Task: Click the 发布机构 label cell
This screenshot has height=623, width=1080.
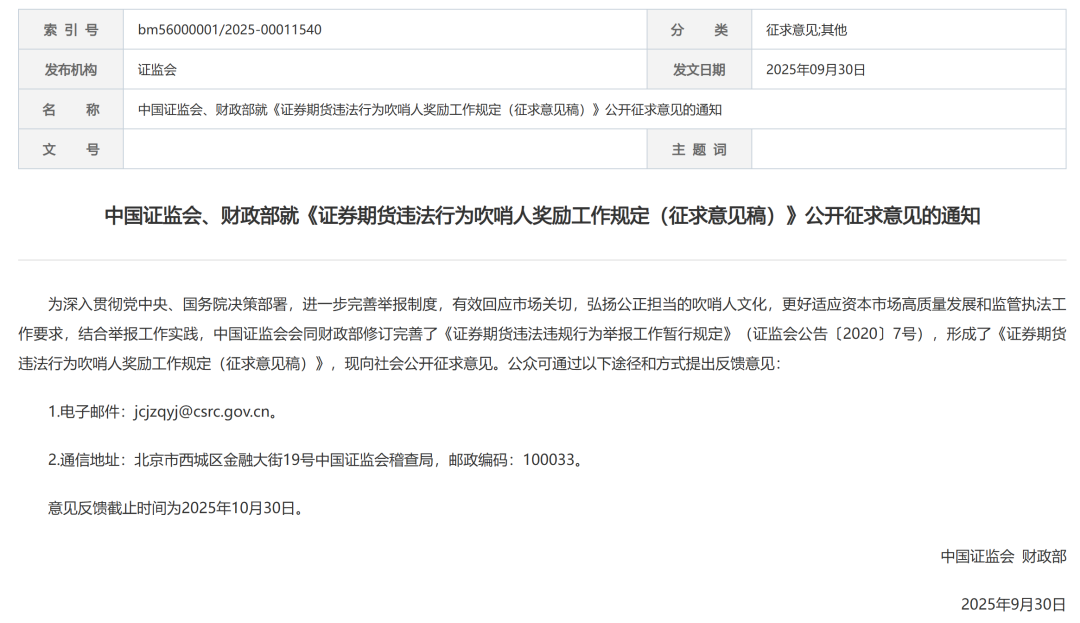Action: pyautogui.click(x=71, y=70)
